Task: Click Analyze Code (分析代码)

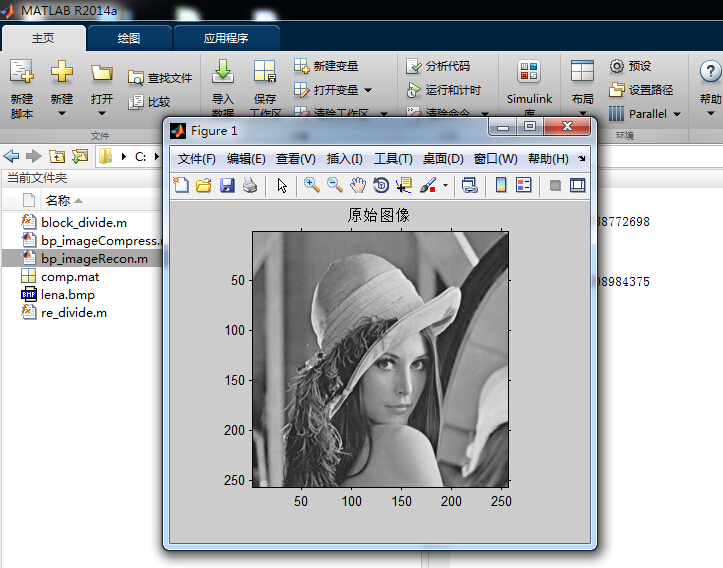Action: (x=438, y=66)
